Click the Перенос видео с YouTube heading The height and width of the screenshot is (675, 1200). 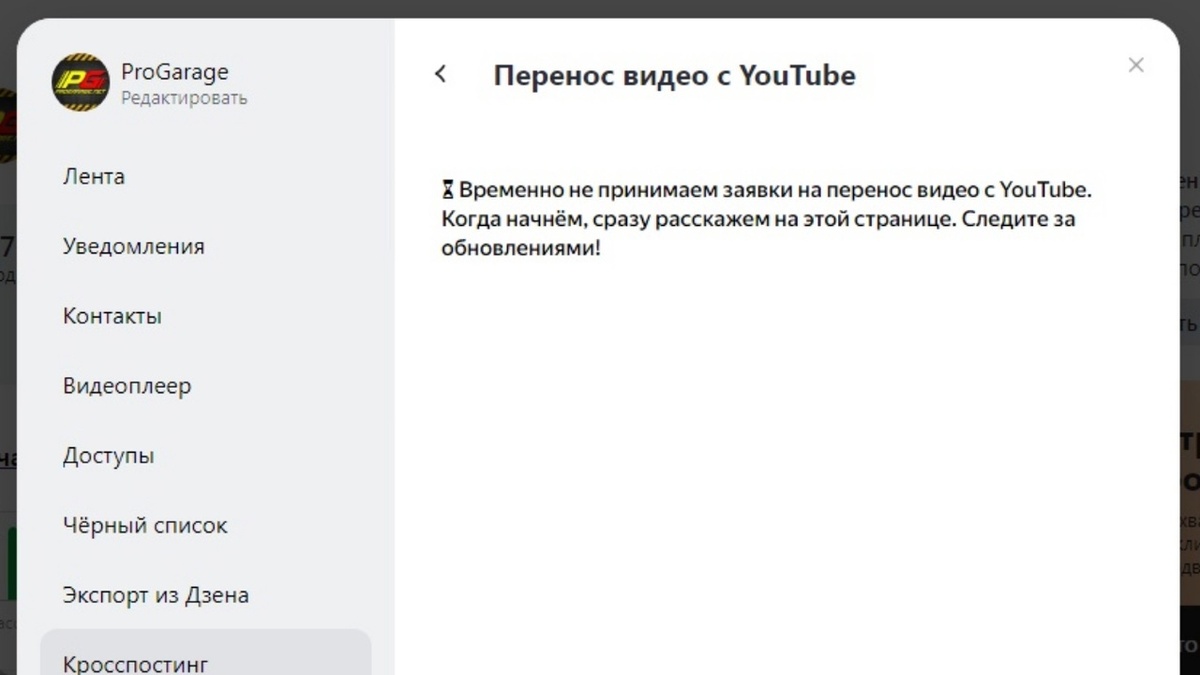click(674, 75)
